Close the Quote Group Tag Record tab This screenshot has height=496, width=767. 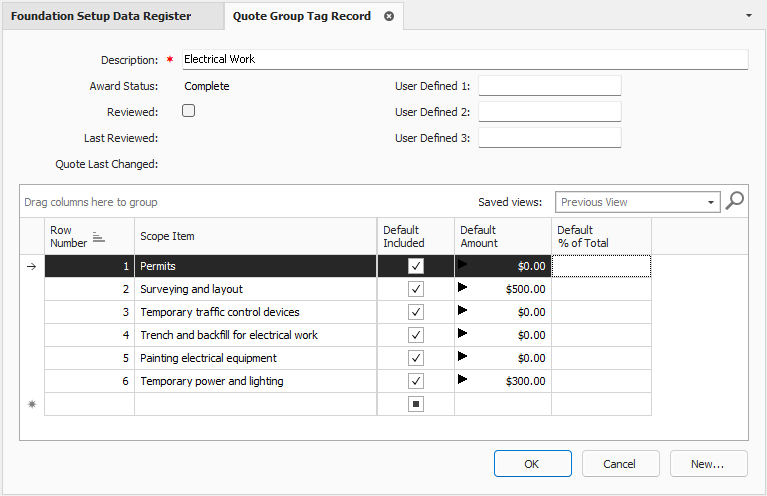pos(389,16)
